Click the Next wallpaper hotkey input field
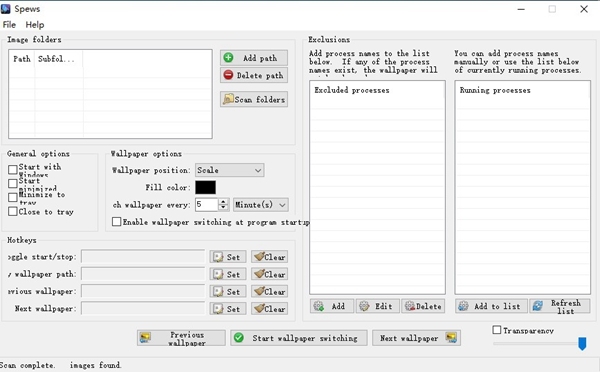The width and height of the screenshot is (600, 372). 143,308
